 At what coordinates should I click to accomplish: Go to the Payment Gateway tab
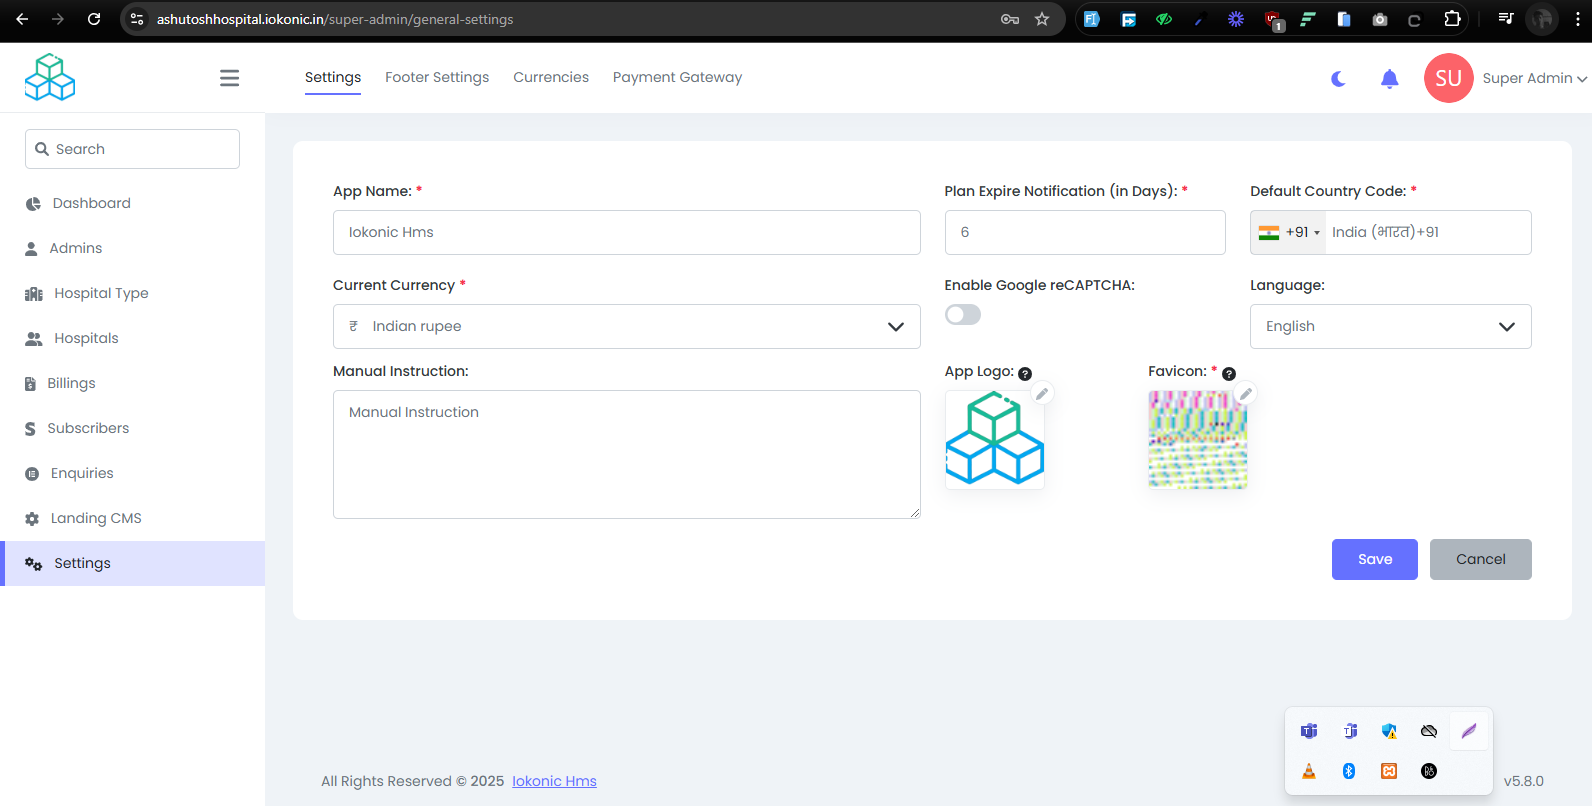pyautogui.click(x=677, y=78)
